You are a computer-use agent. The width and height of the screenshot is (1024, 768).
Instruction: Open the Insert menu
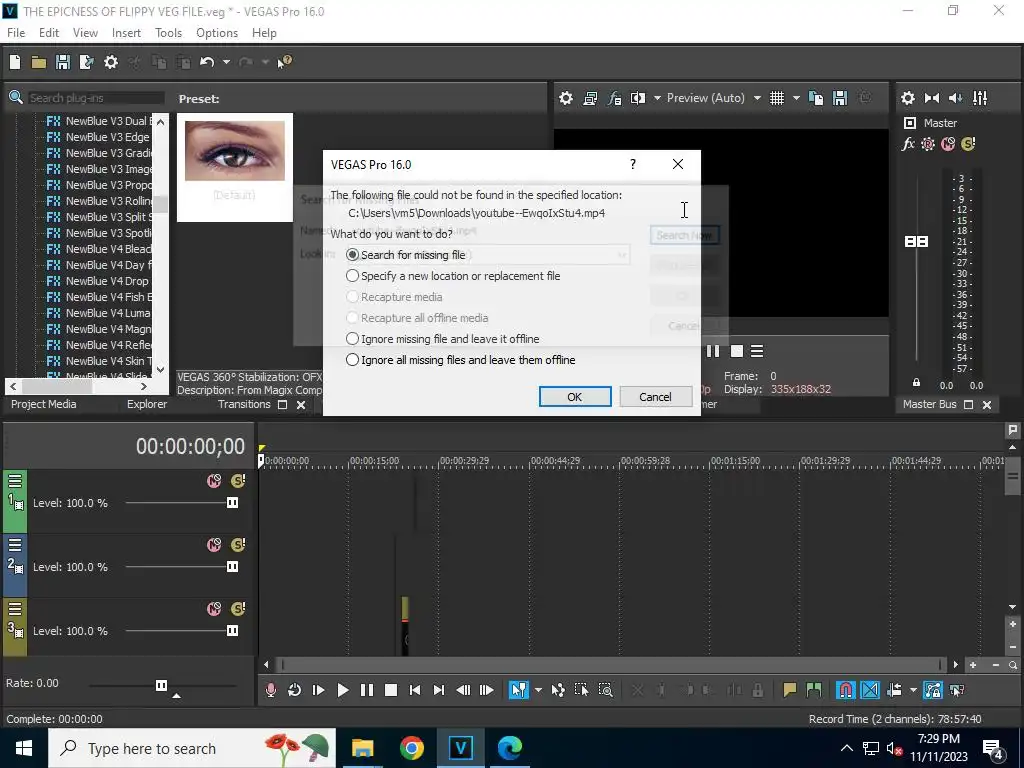click(126, 33)
